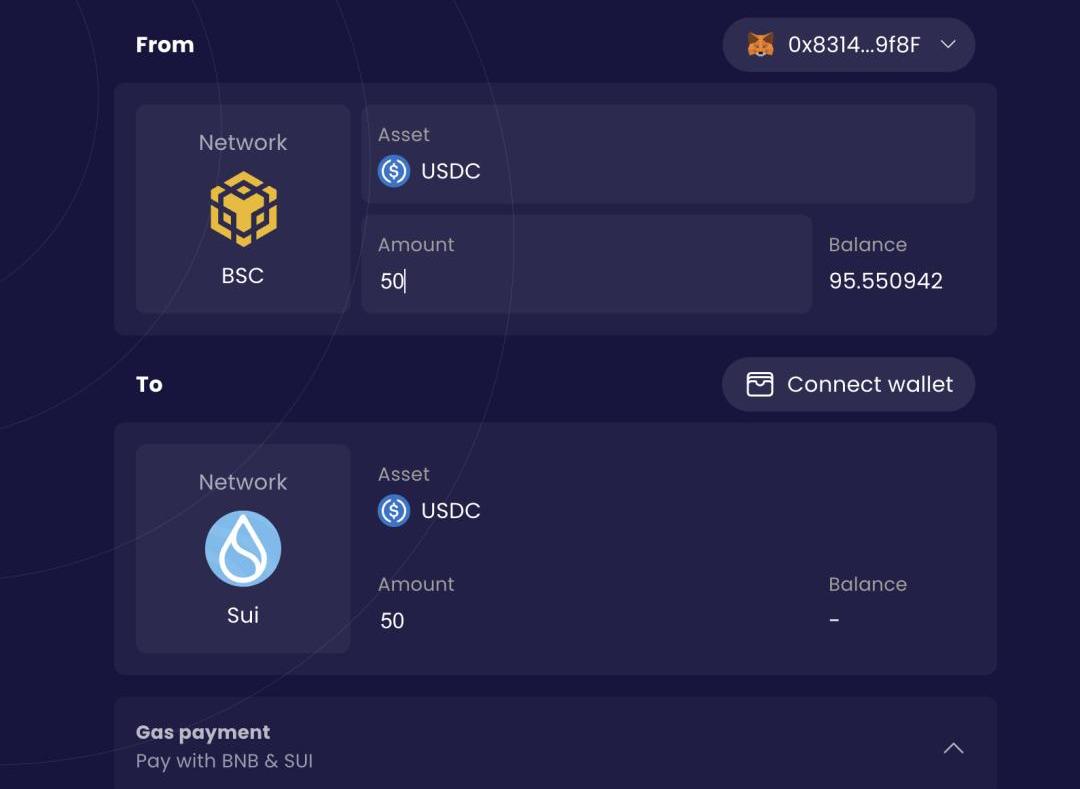Select the 0x8314...9f8F wallet address
Image resolution: width=1080 pixels, height=789 pixels.
[854, 45]
